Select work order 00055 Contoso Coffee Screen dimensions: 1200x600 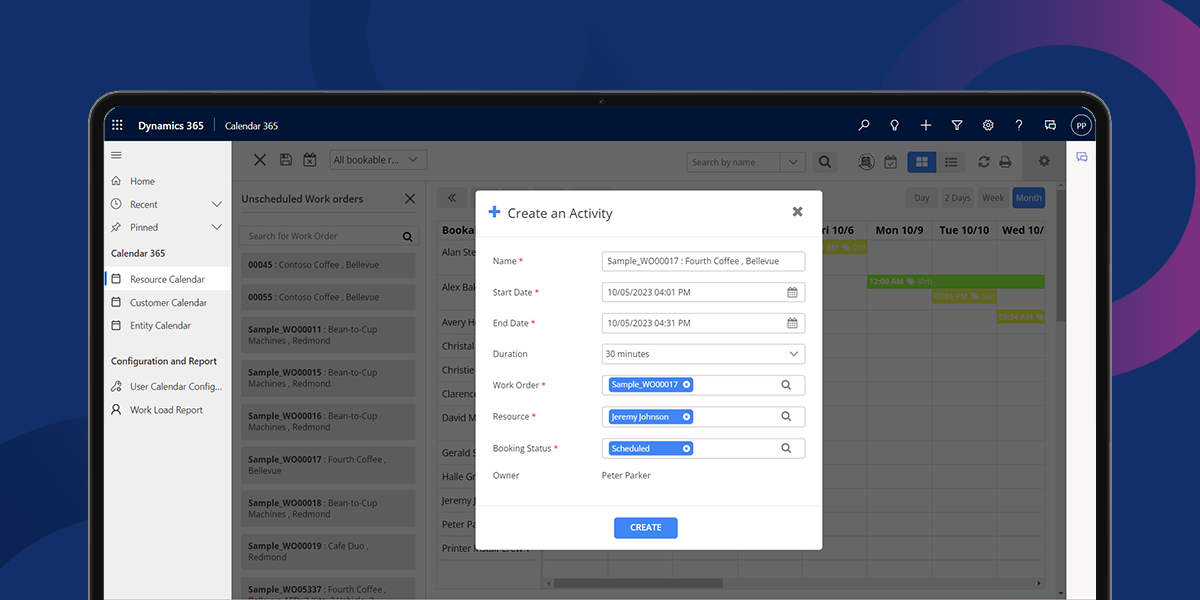pos(328,297)
